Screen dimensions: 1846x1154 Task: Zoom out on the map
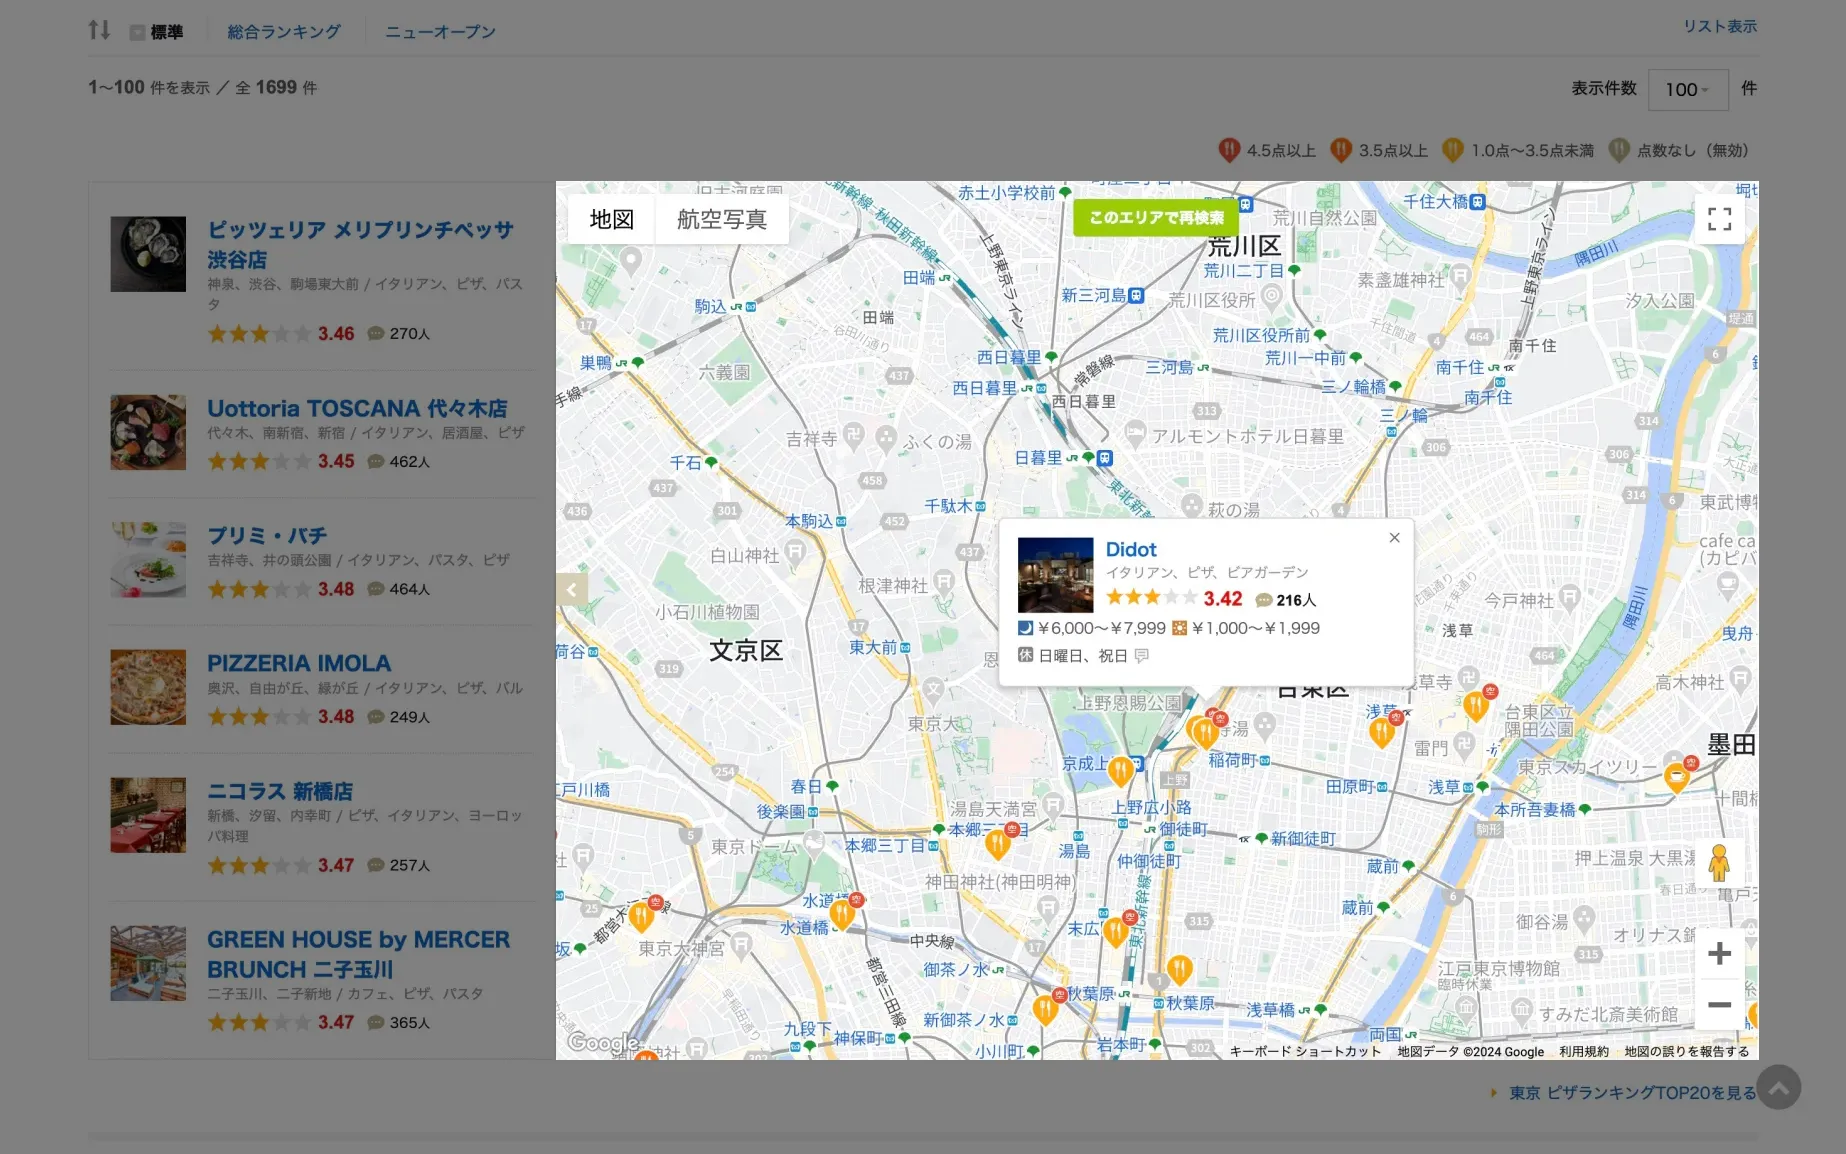(x=1719, y=1004)
